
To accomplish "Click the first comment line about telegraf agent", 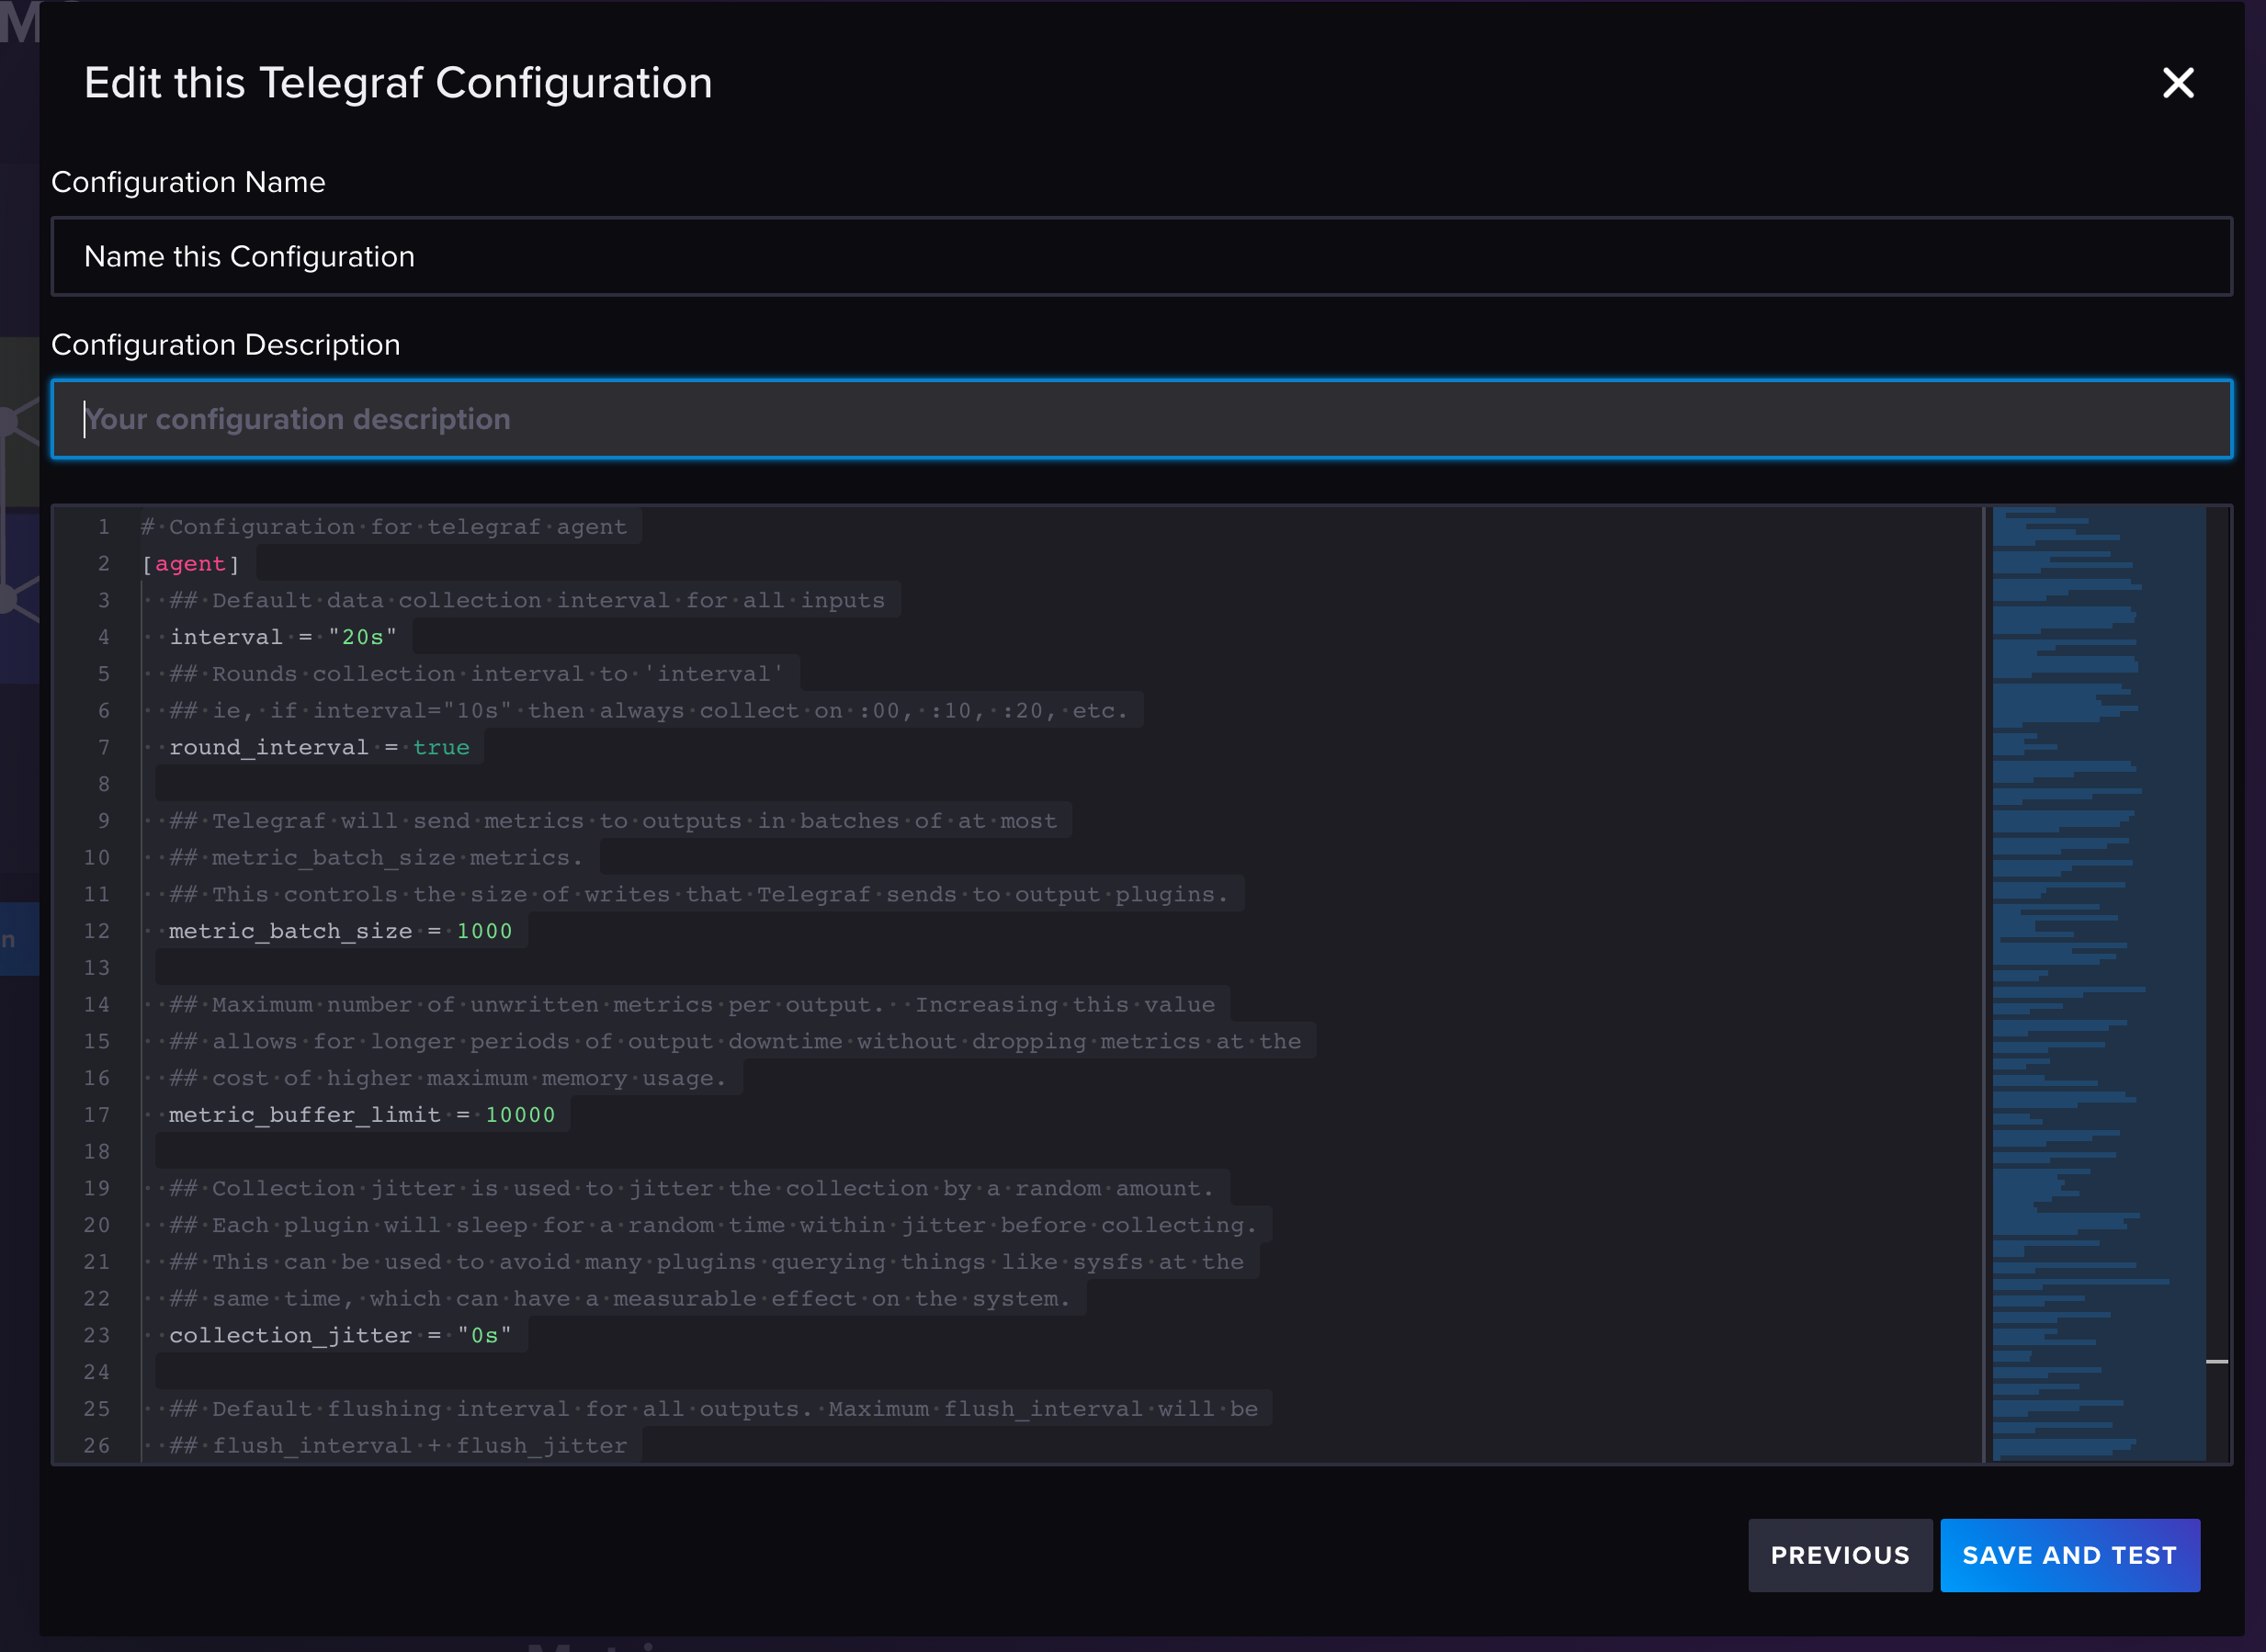I will click(384, 526).
